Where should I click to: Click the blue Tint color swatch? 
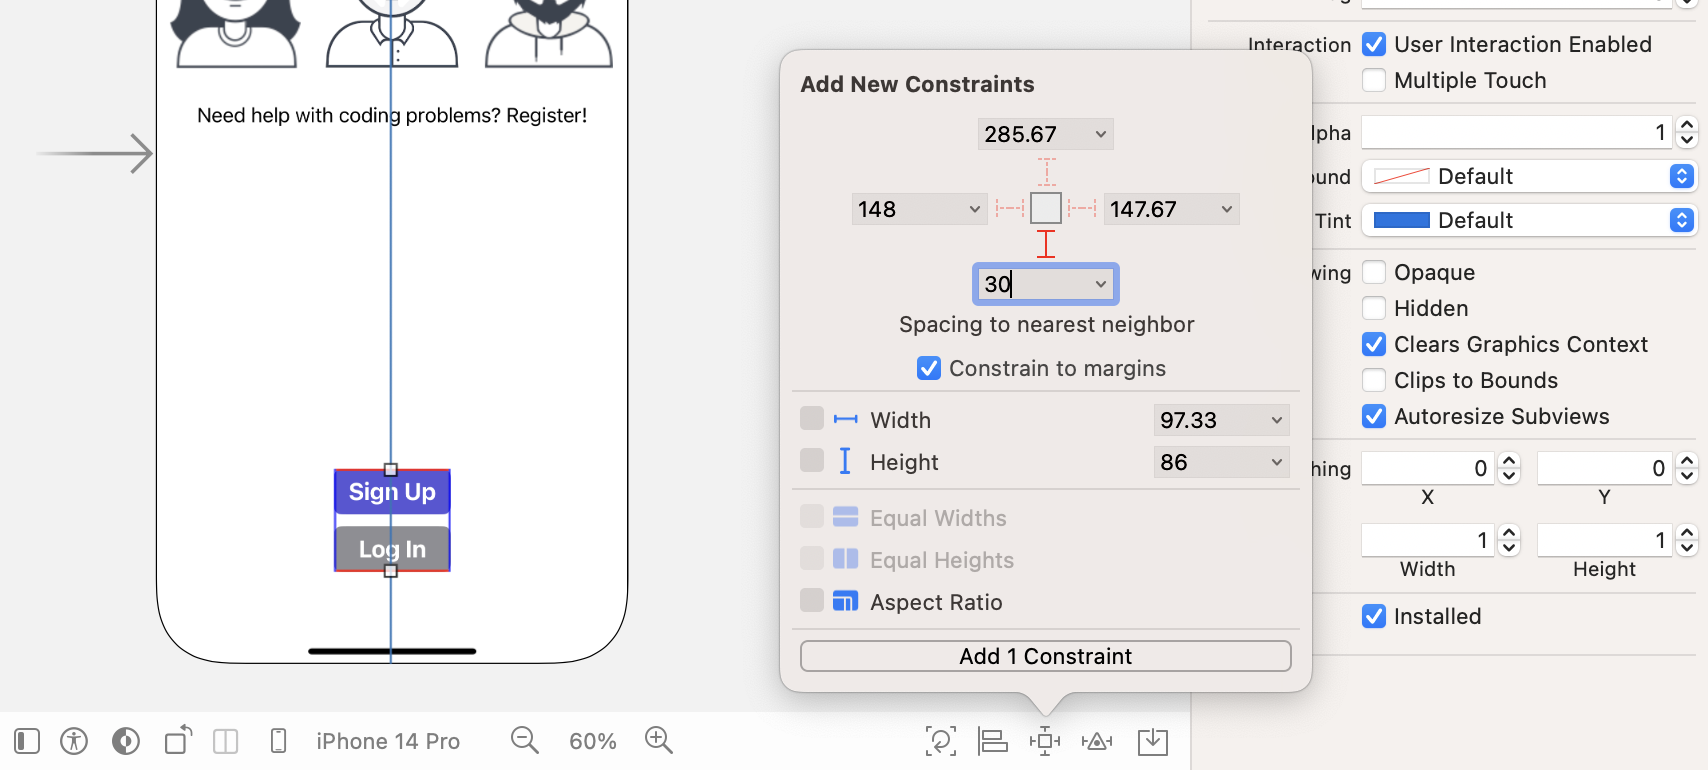point(1401,220)
